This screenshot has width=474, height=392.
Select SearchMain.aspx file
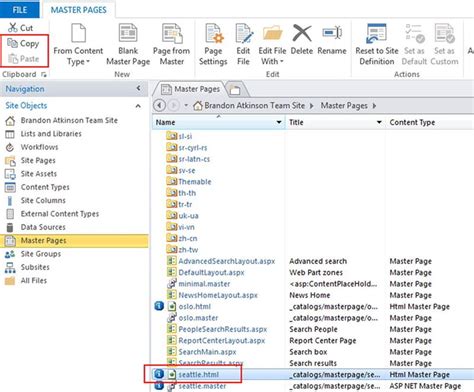[x=207, y=352]
